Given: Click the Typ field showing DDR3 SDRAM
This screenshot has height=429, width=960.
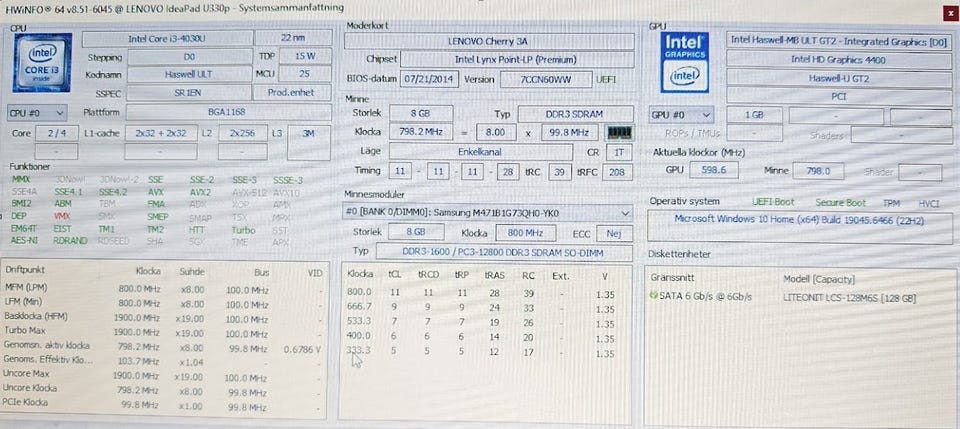Looking at the screenshot, I should [x=576, y=114].
